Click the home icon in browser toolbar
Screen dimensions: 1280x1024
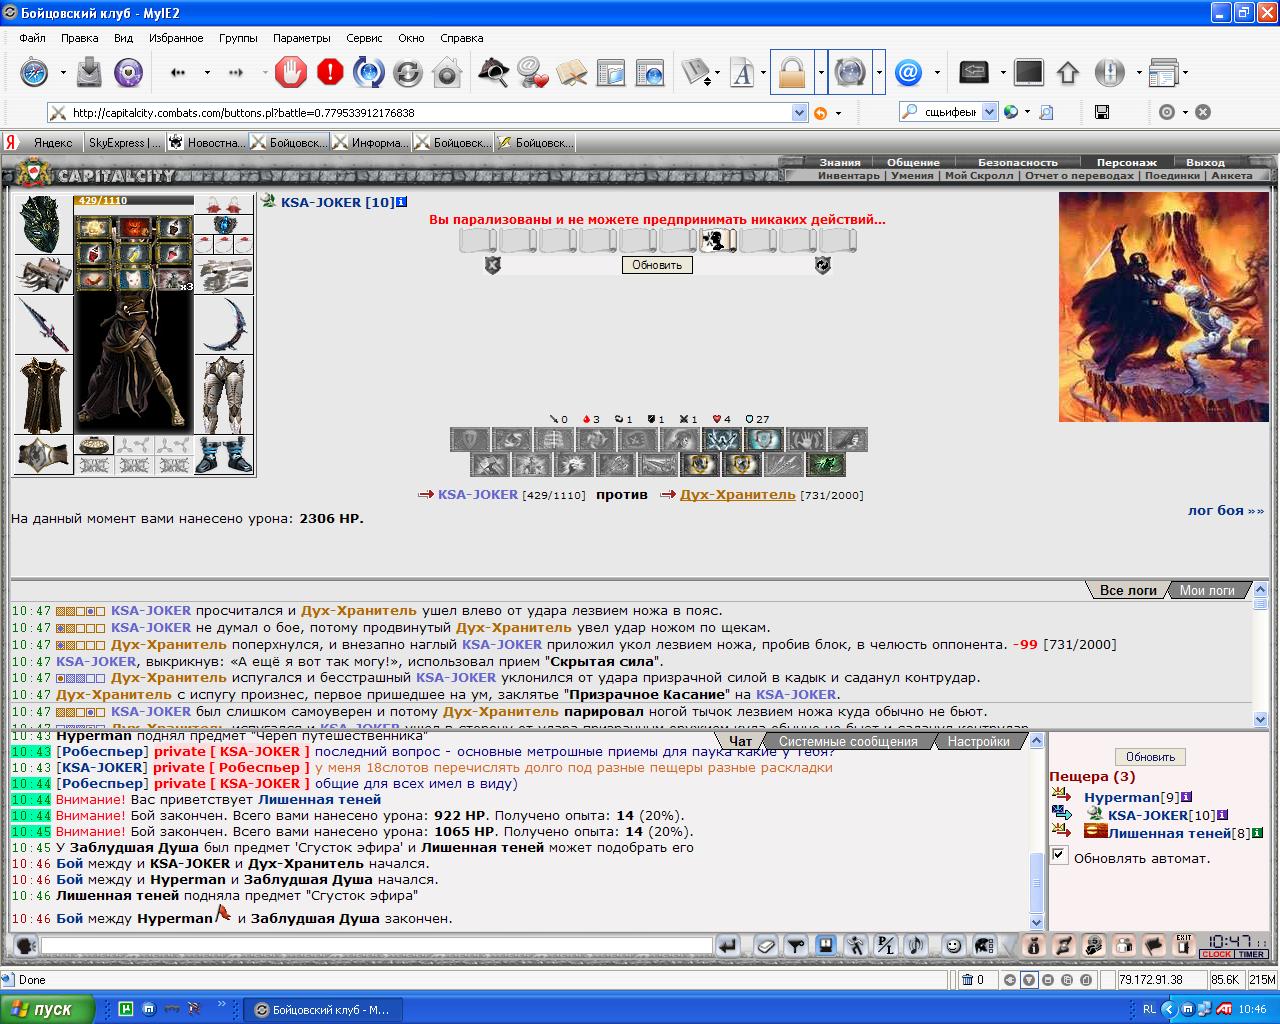click(x=447, y=72)
